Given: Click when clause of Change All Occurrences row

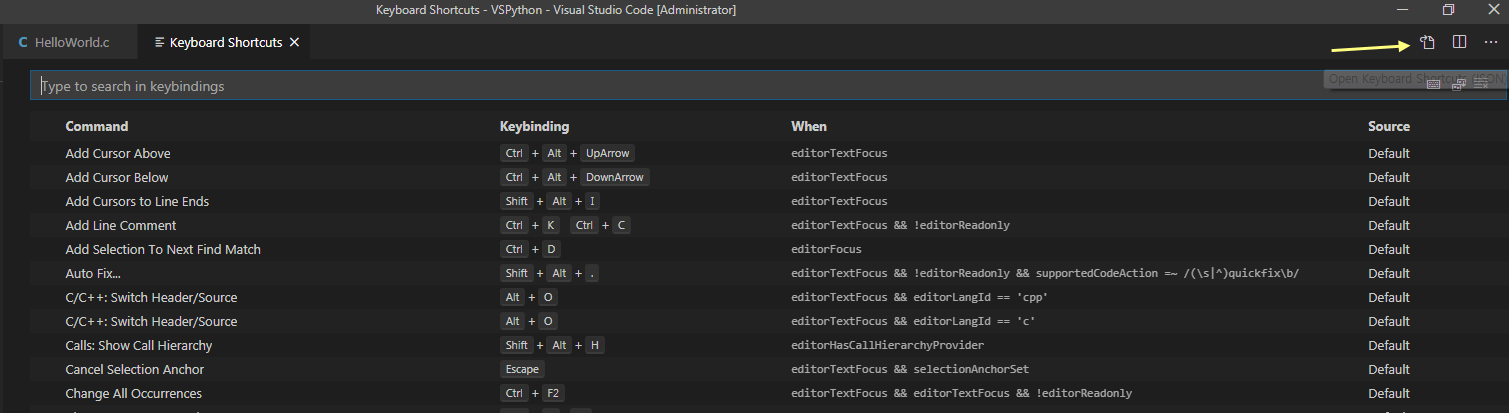Looking at the screenshot, I should point(961,393).
